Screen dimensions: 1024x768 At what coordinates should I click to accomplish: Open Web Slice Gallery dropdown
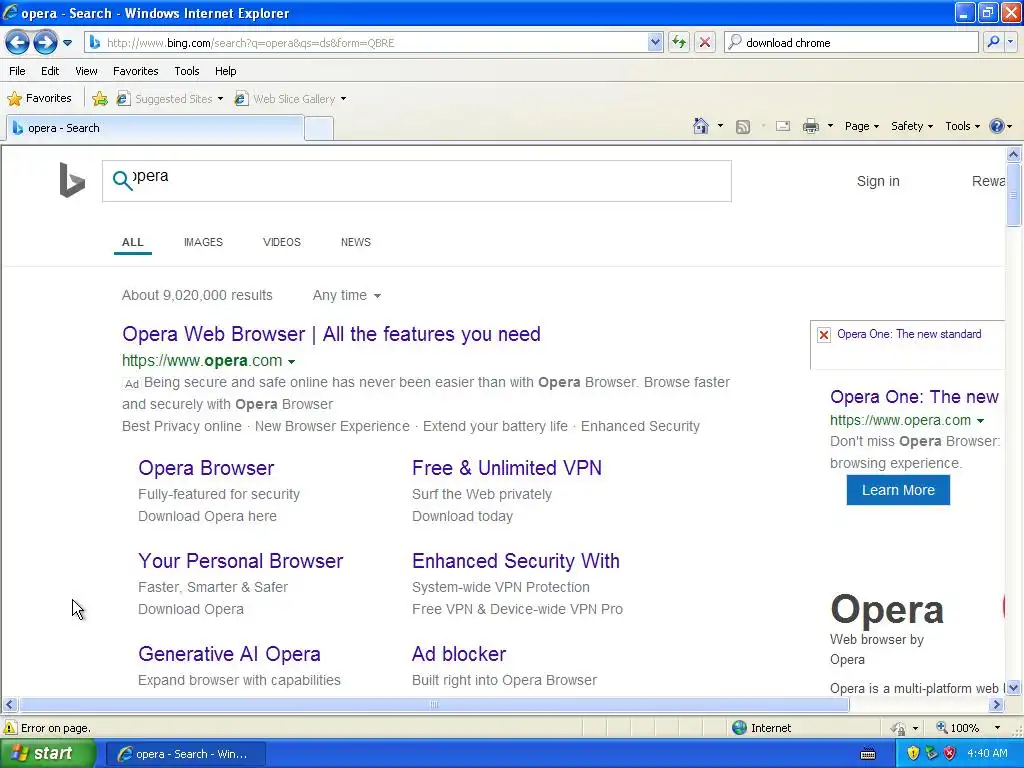coord(291,99)
